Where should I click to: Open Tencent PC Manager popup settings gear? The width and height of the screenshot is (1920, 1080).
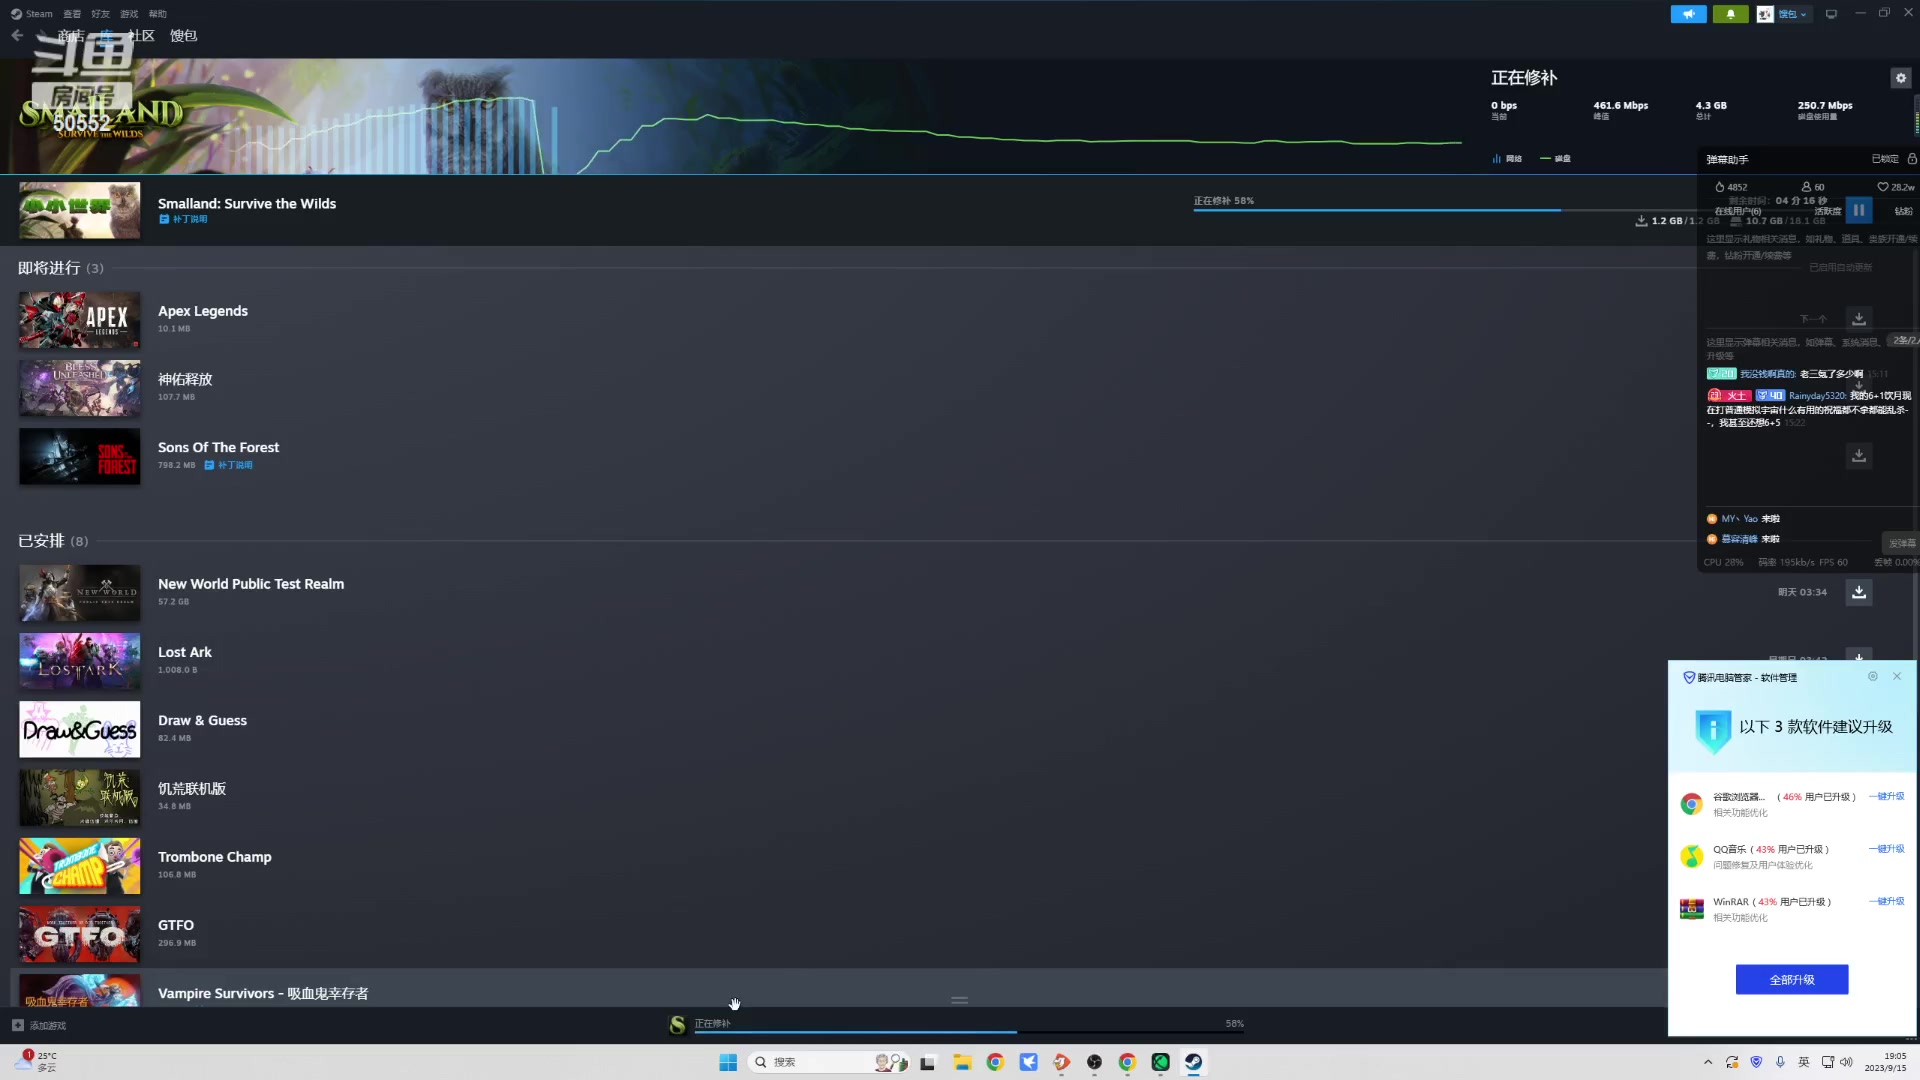point(1873,677)
